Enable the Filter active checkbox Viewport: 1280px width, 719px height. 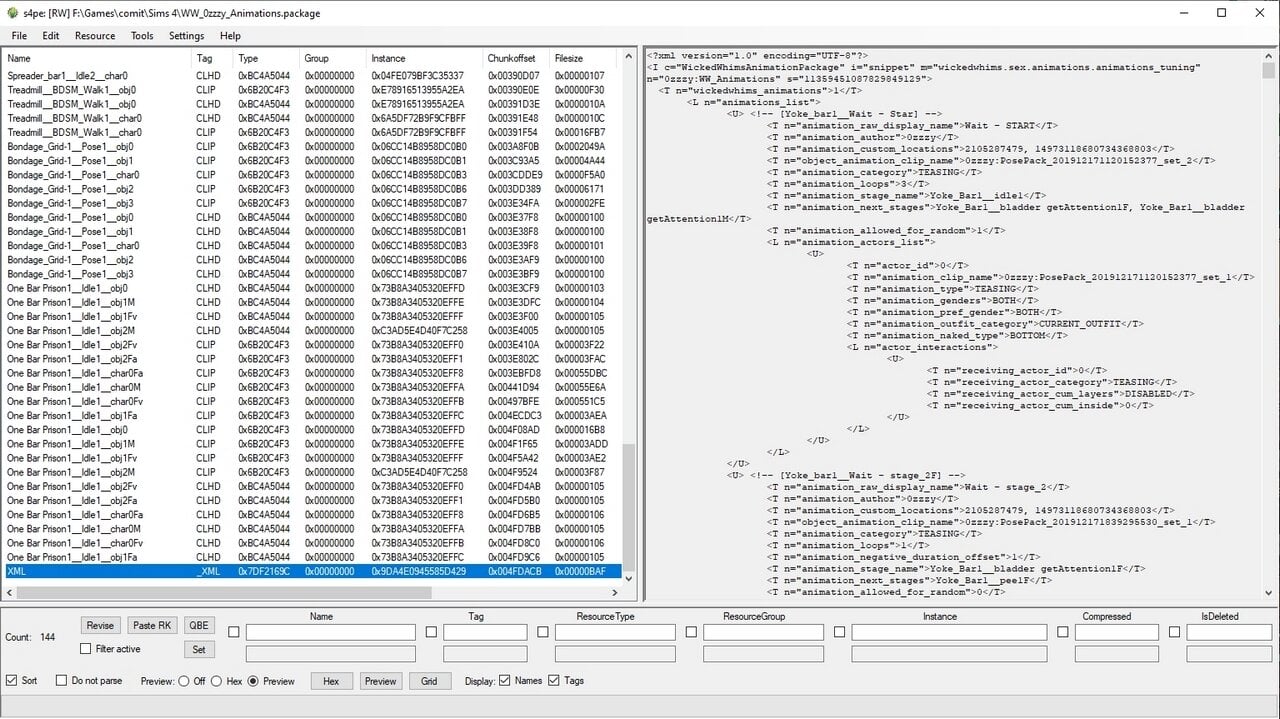[86, 649]
